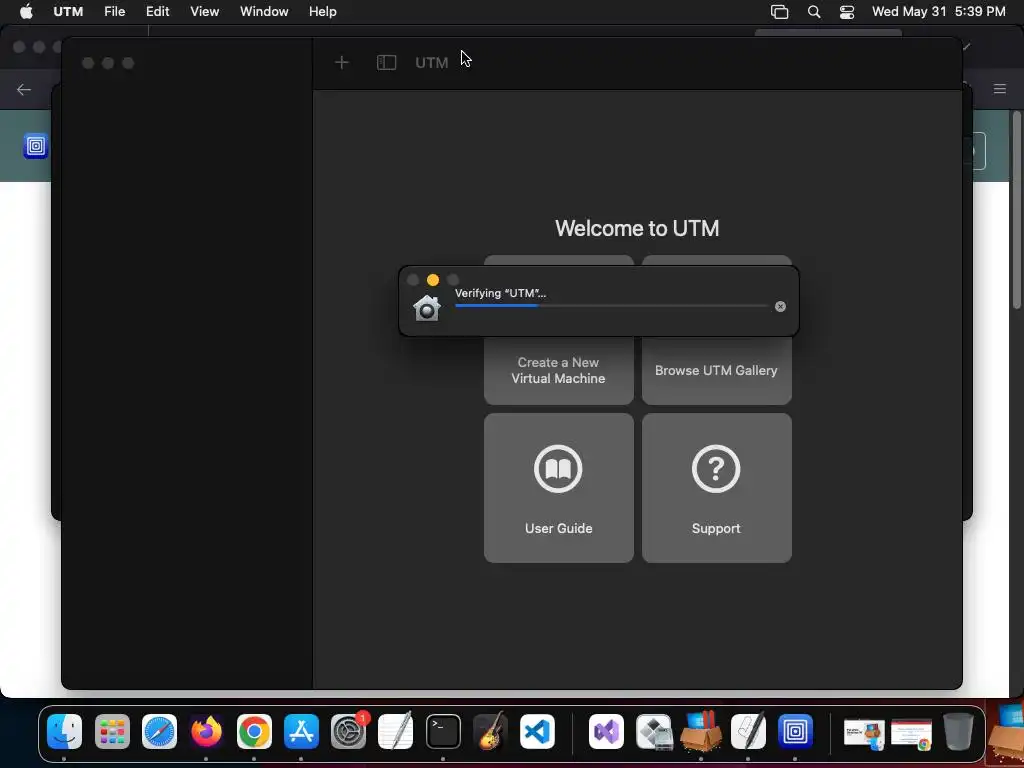Open System Settings from the Dock
Viewport: 1024px width, 768px height.
349,731
